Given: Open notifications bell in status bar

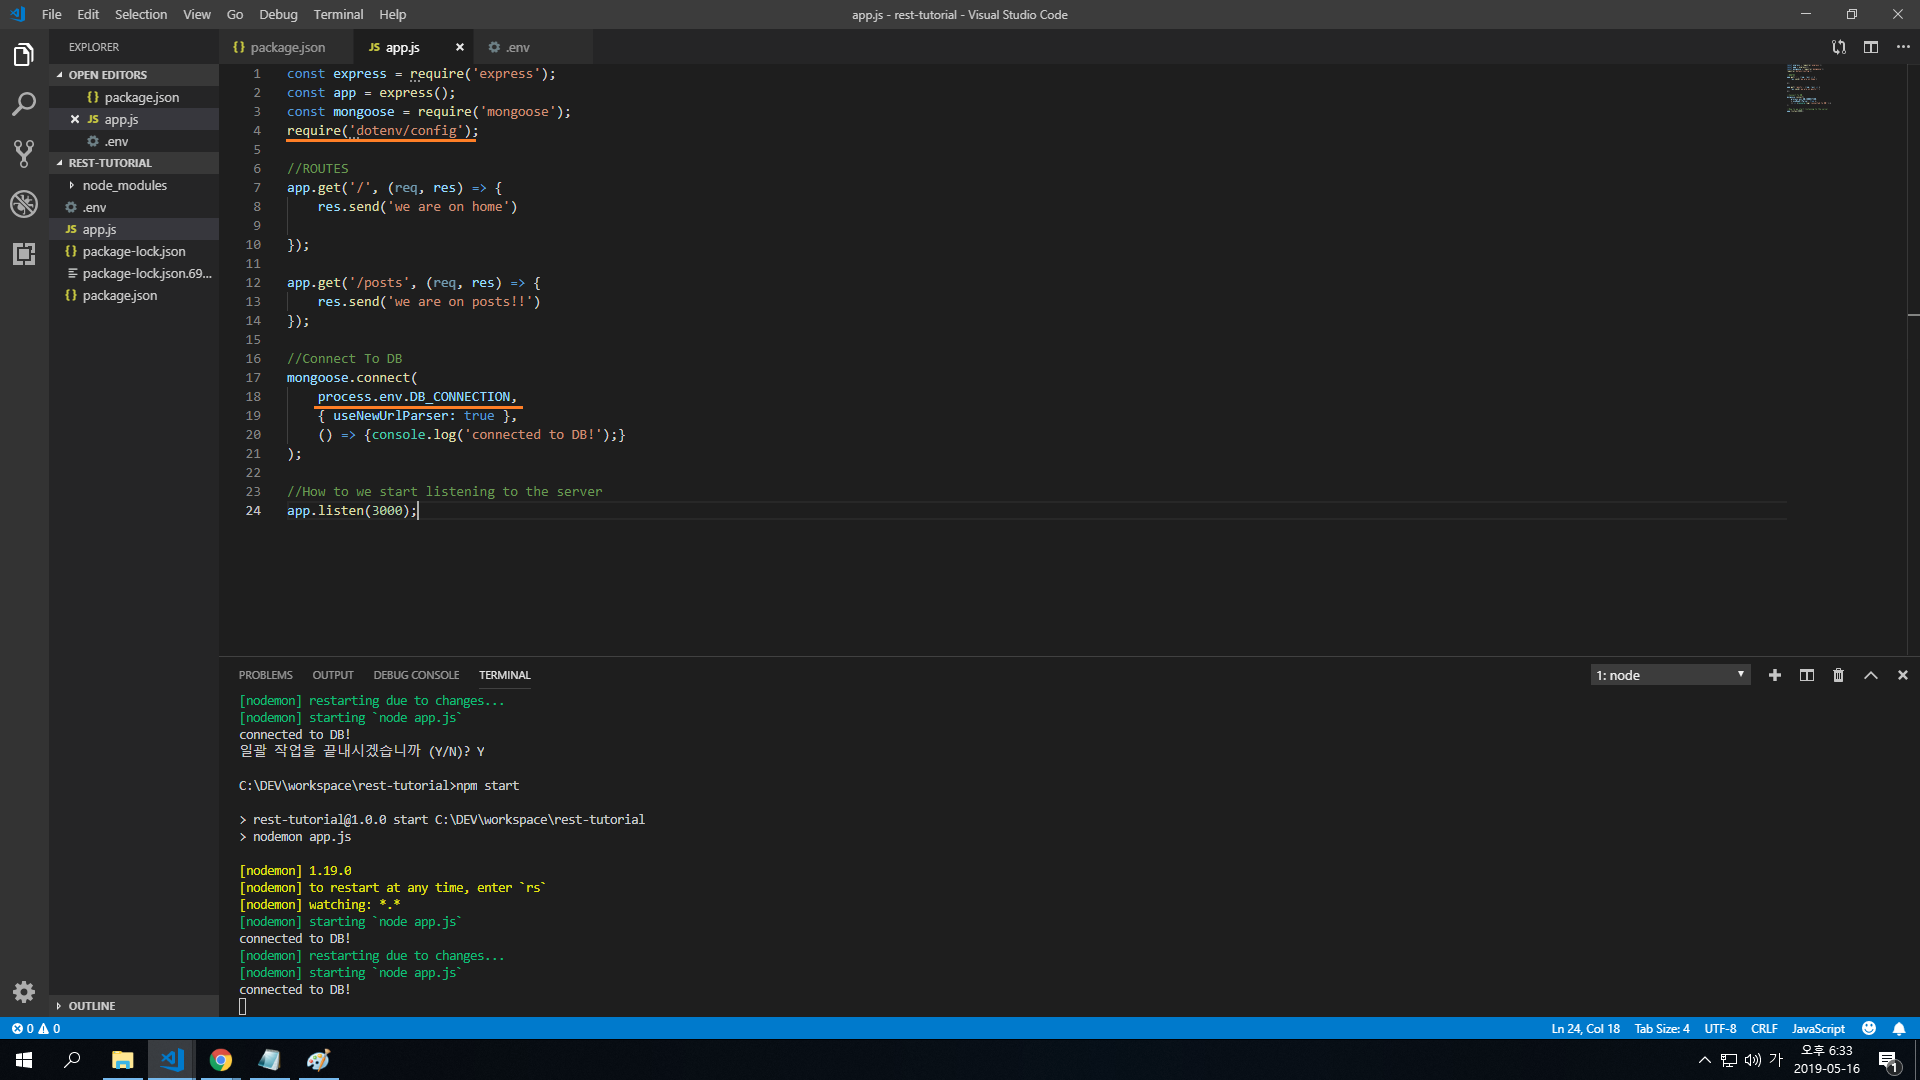Looking at the screenshot, I should coord(1898,1028).
